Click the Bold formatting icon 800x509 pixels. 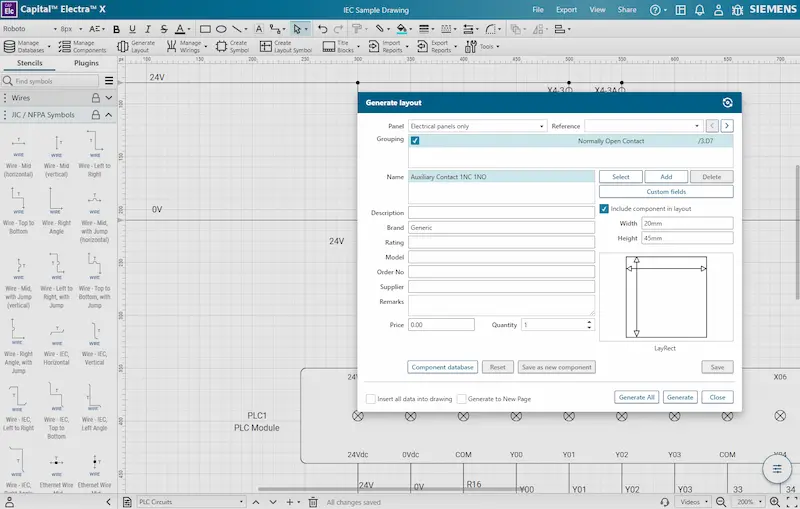(117, 29)
